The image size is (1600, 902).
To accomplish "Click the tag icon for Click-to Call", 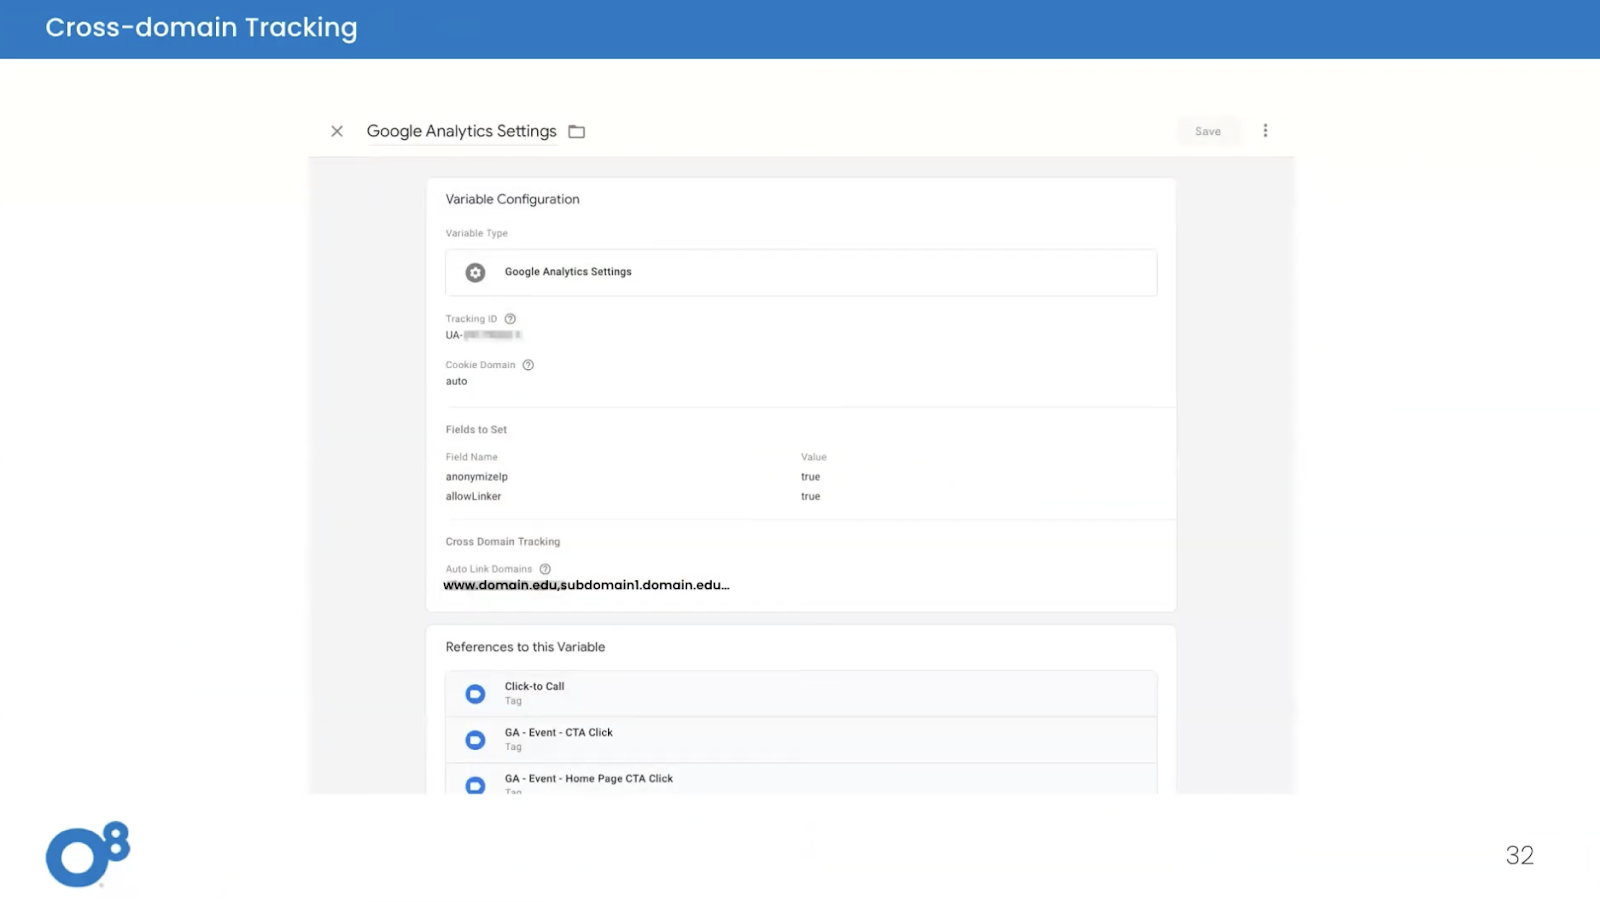I will pos(476,694).
